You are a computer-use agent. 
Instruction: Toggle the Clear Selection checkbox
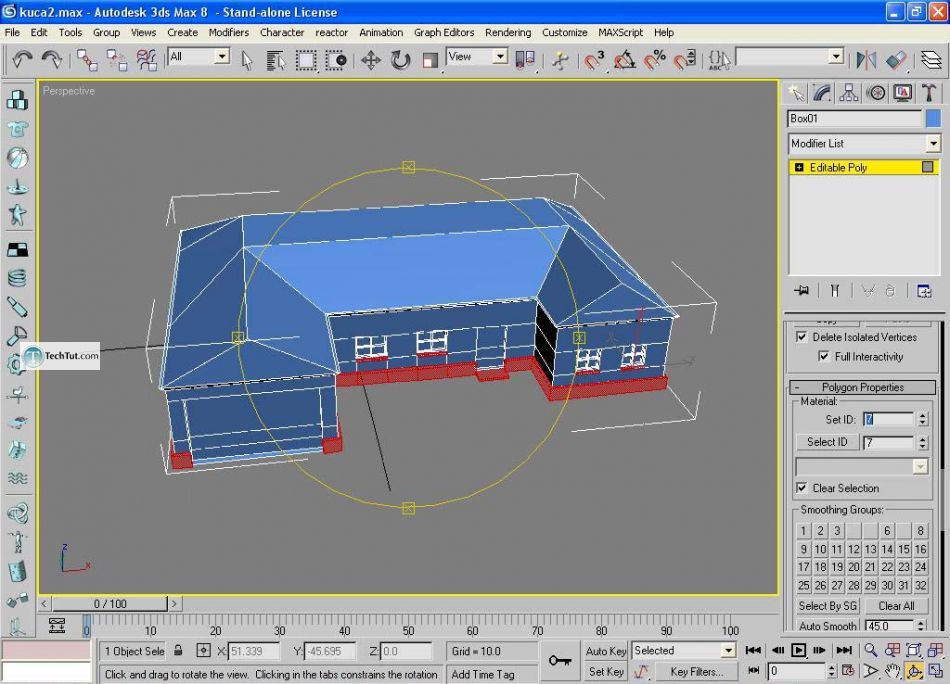tap(802, 488)
